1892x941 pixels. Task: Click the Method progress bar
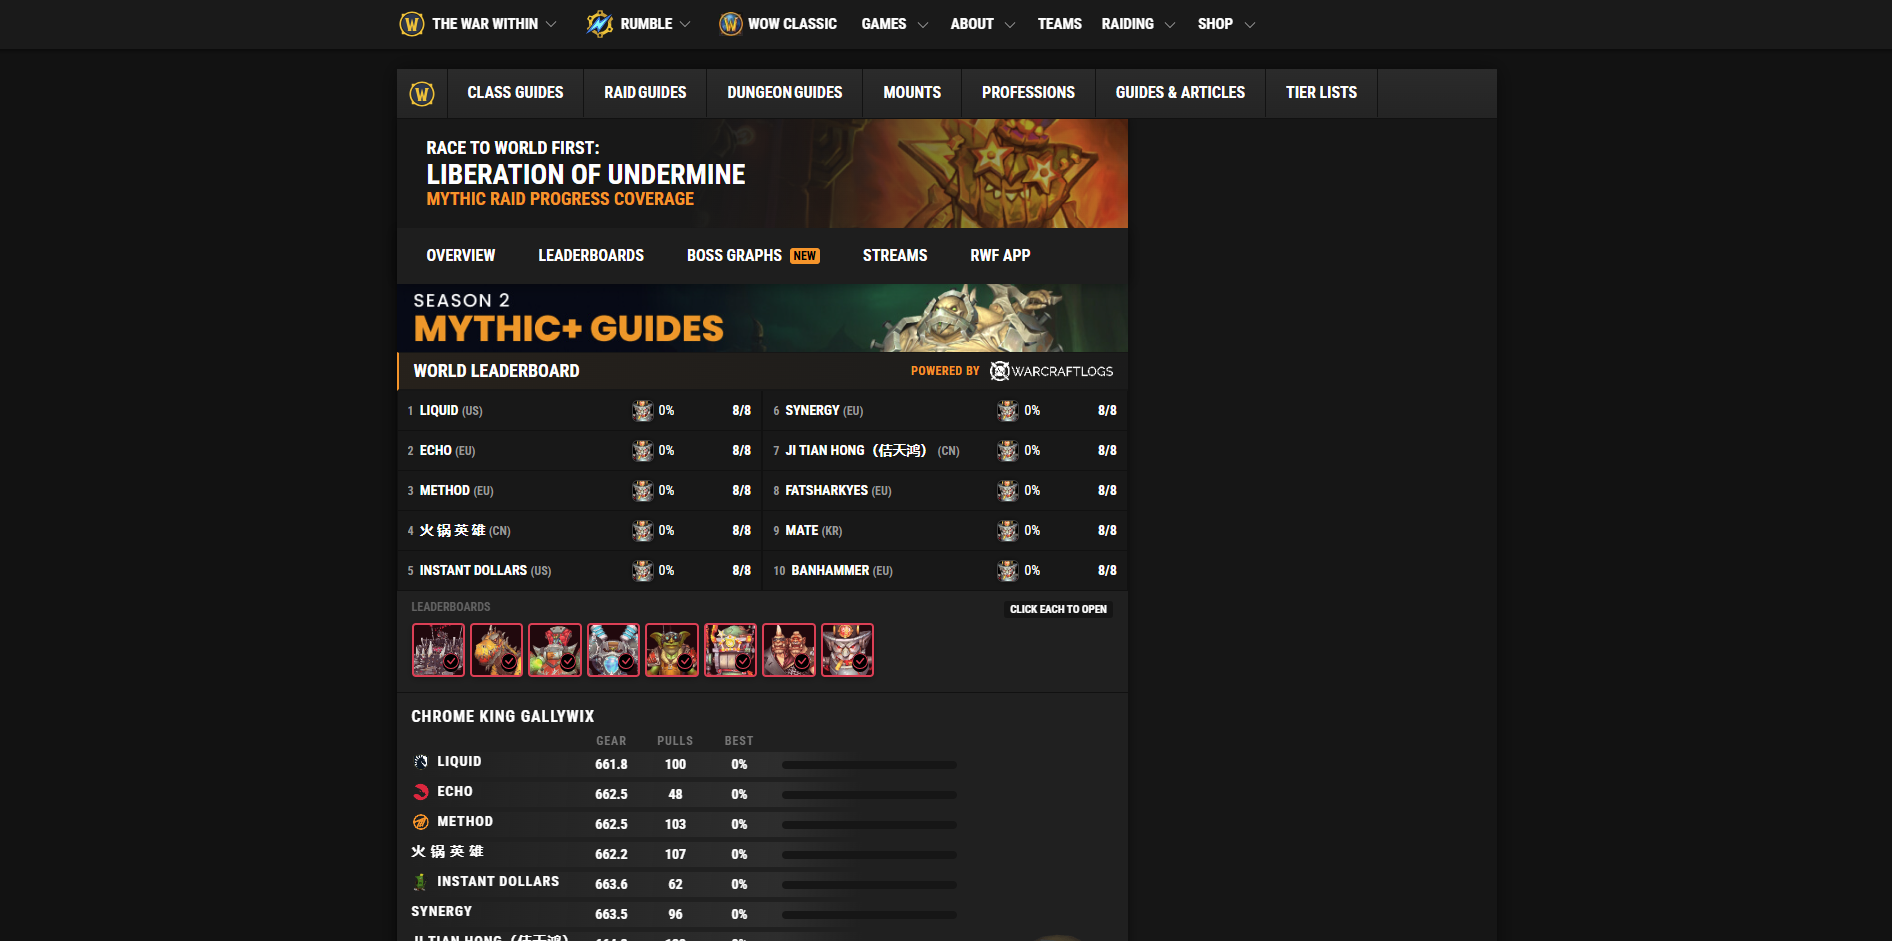[869, 825]
